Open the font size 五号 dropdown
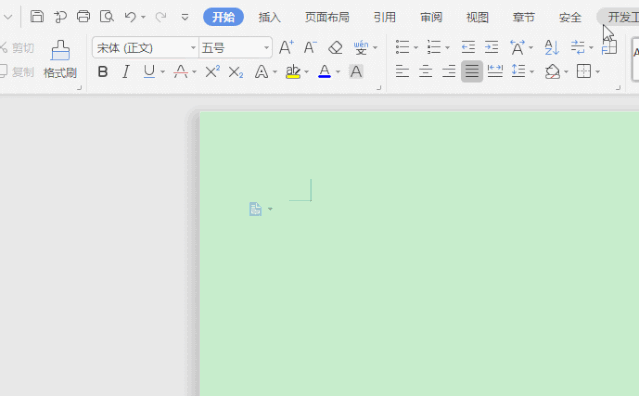 click(266, 48)
